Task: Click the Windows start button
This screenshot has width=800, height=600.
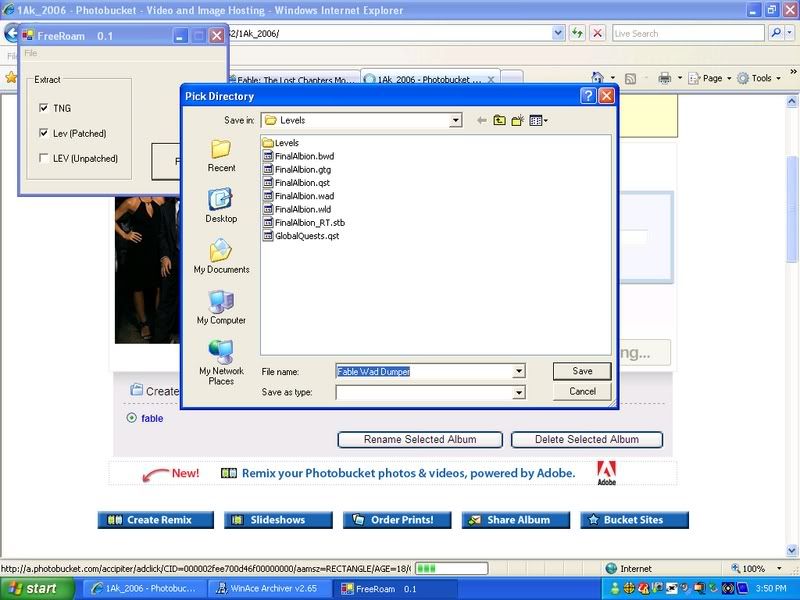Action: coord(35,589)
